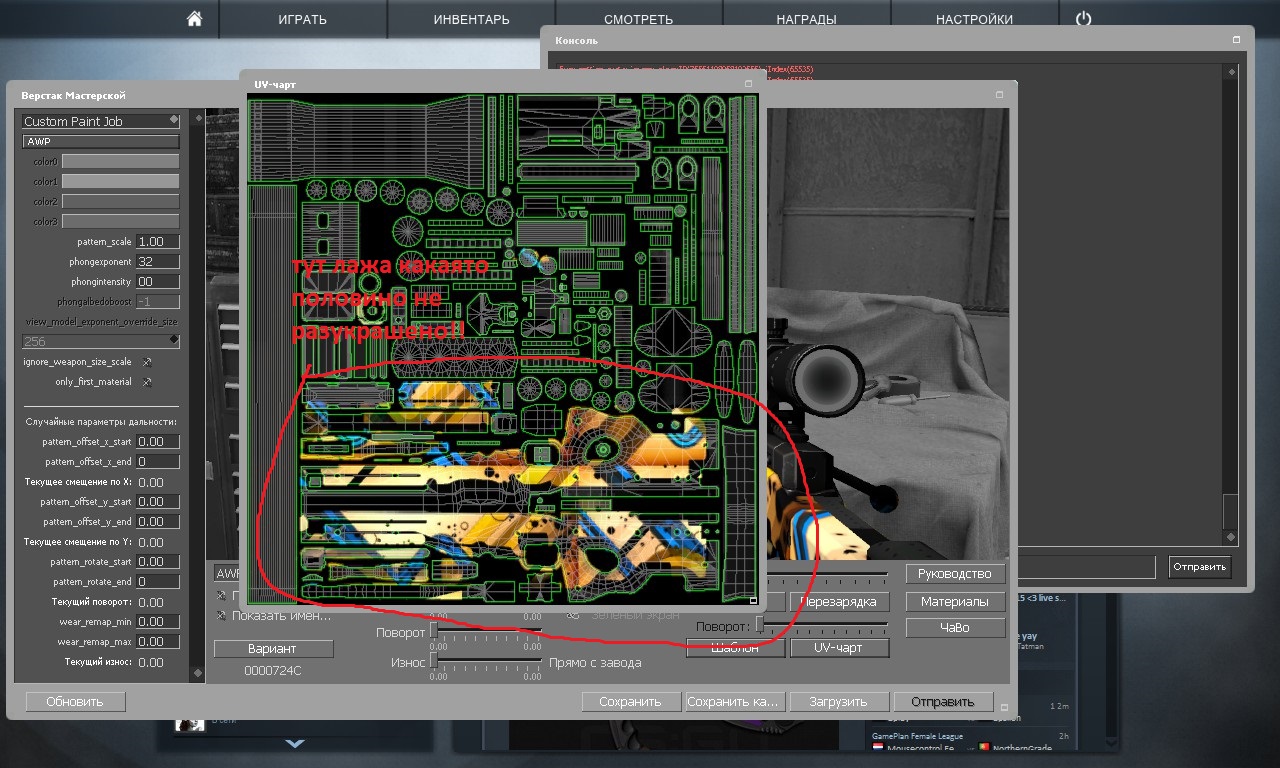Open the НАСТРОЙКИ menu
Screen dimensions: 1280x768
click(974, 19)
